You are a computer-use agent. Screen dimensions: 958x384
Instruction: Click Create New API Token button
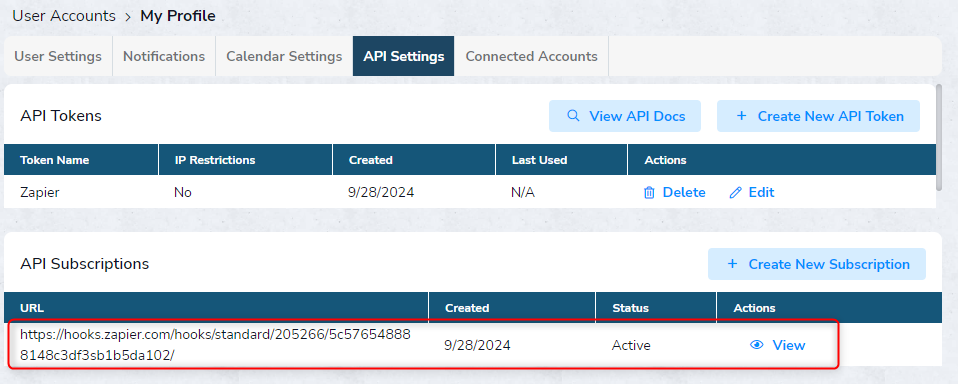[x=818, y=116]
